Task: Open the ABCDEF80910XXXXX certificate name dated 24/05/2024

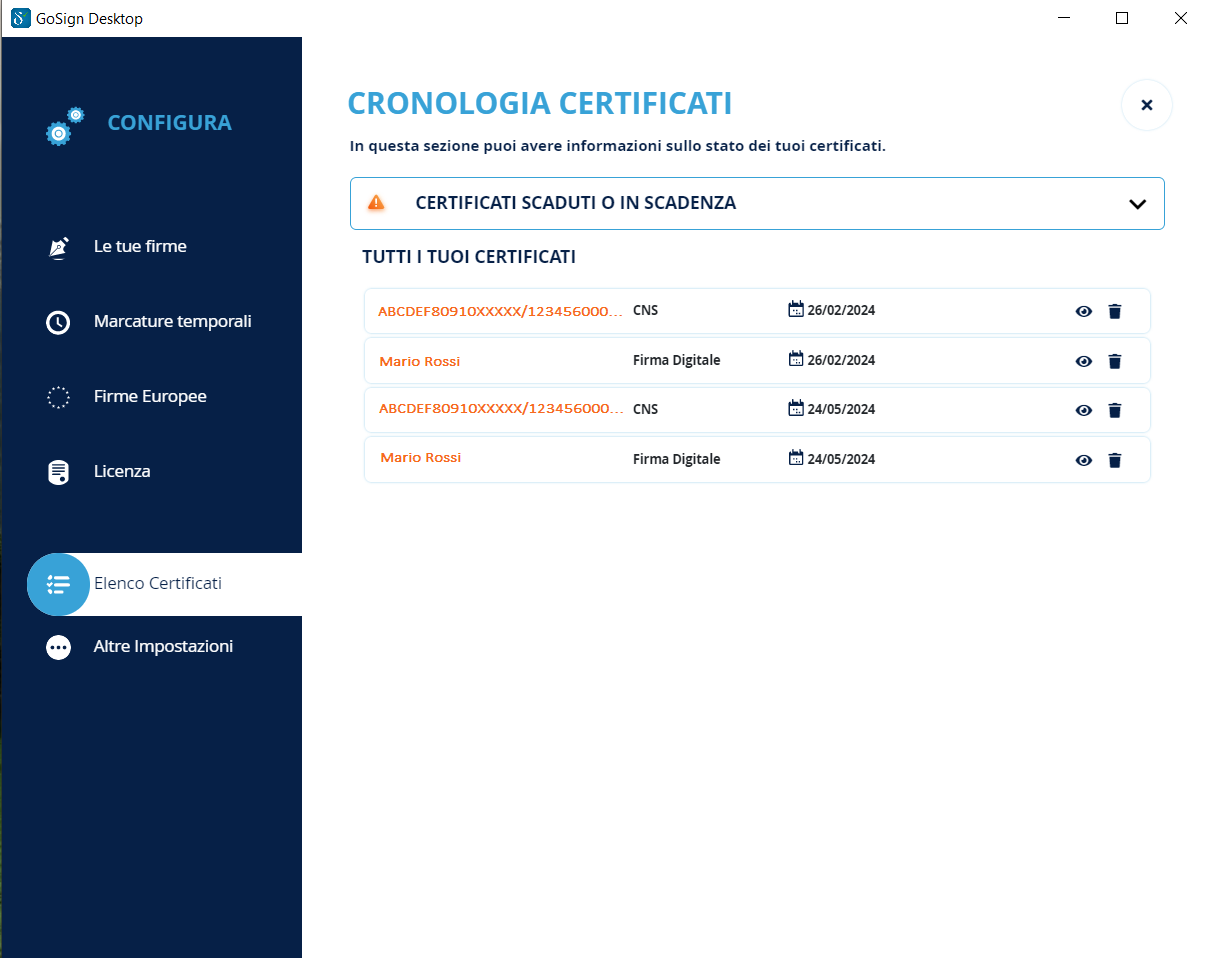Action: click(501, 409)
